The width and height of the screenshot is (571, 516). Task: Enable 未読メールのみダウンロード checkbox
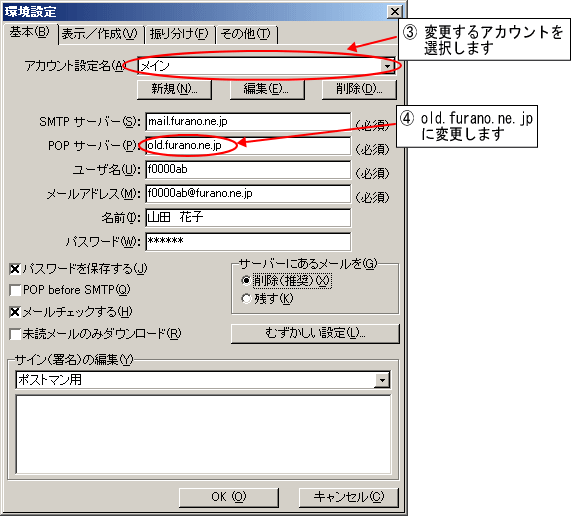(x=15, y=334)
